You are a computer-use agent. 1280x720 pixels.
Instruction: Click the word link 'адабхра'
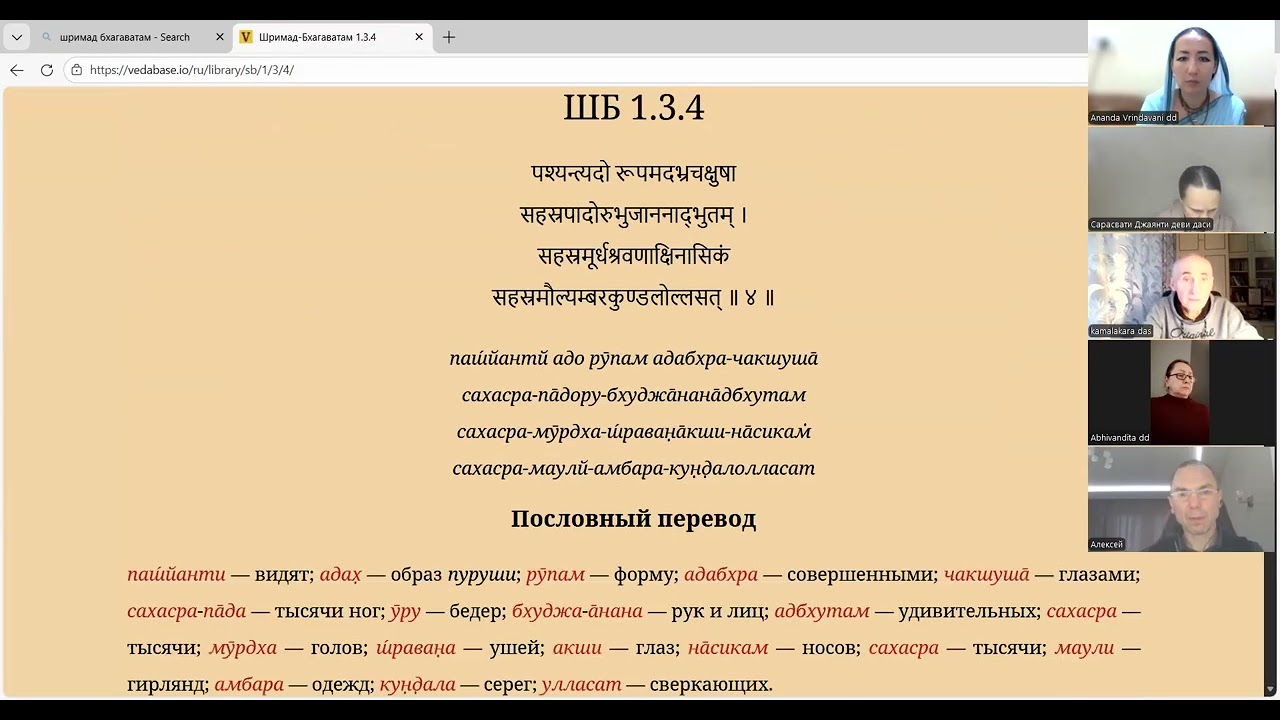(721, 575)
